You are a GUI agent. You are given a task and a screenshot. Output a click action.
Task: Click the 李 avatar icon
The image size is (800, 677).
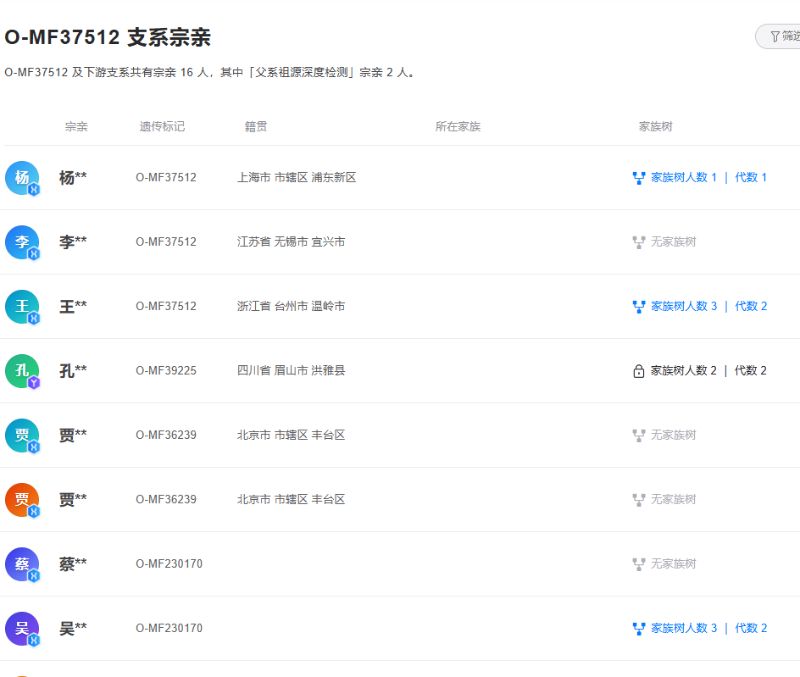pyautogui.click(x=22, y=242)
